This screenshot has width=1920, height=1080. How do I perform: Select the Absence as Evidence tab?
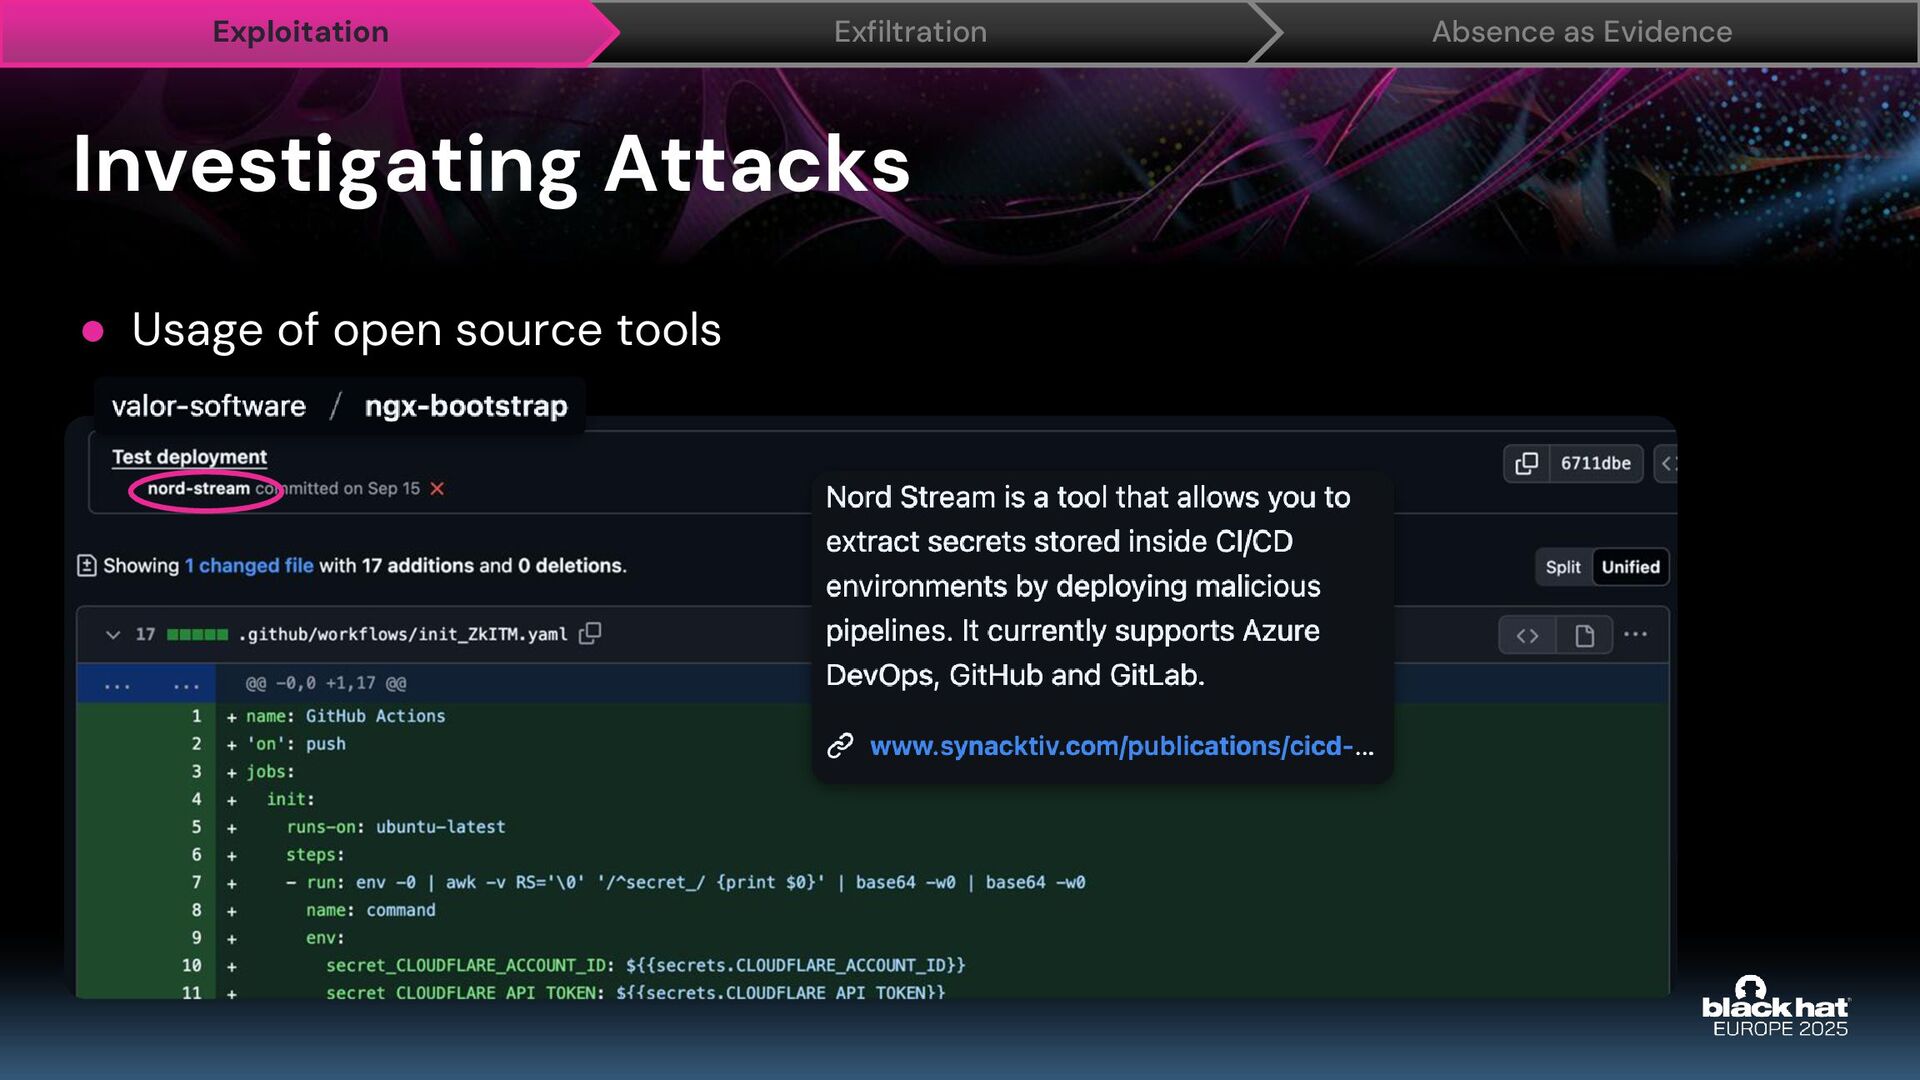click(x=1581, y=32)
